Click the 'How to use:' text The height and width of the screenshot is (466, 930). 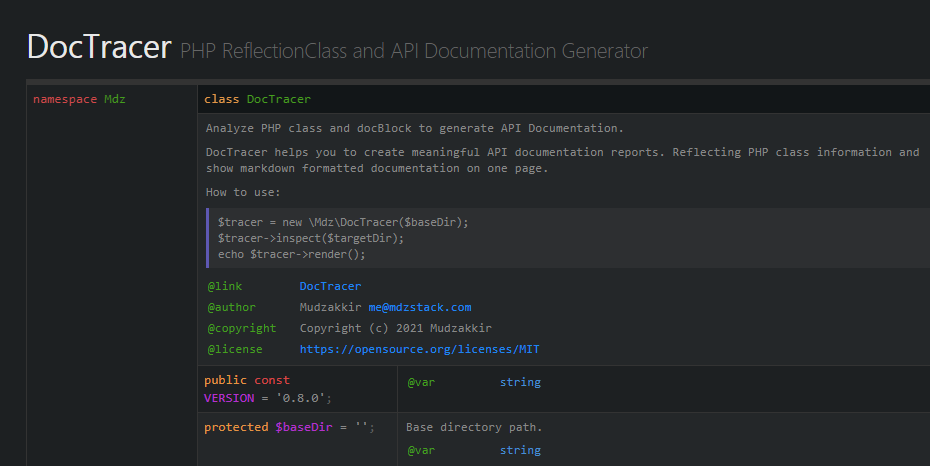pos(243,192)
